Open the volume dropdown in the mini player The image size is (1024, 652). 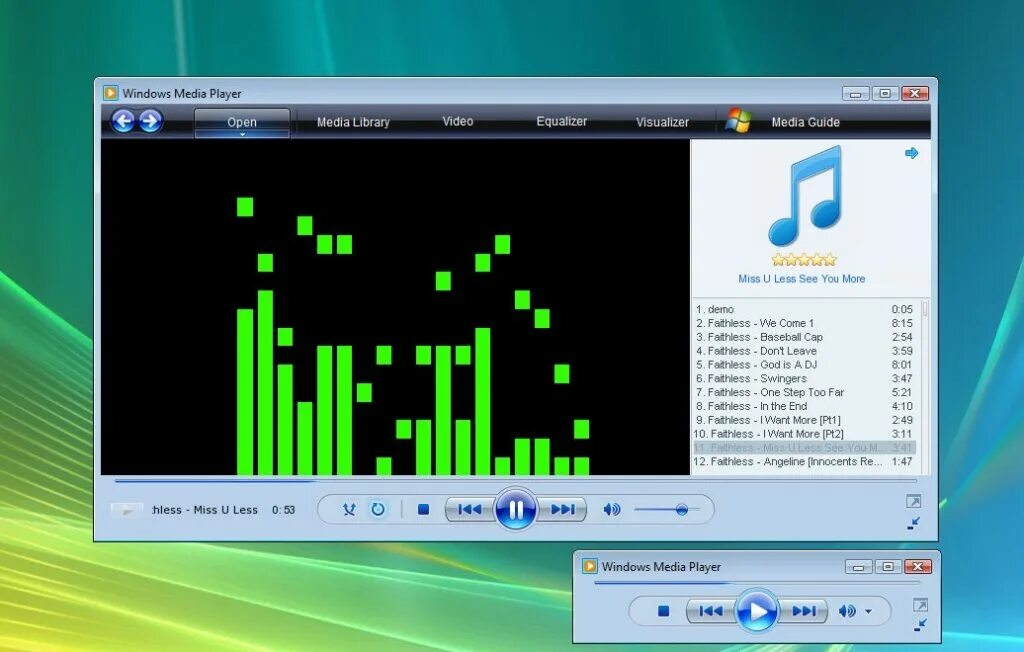866,611
